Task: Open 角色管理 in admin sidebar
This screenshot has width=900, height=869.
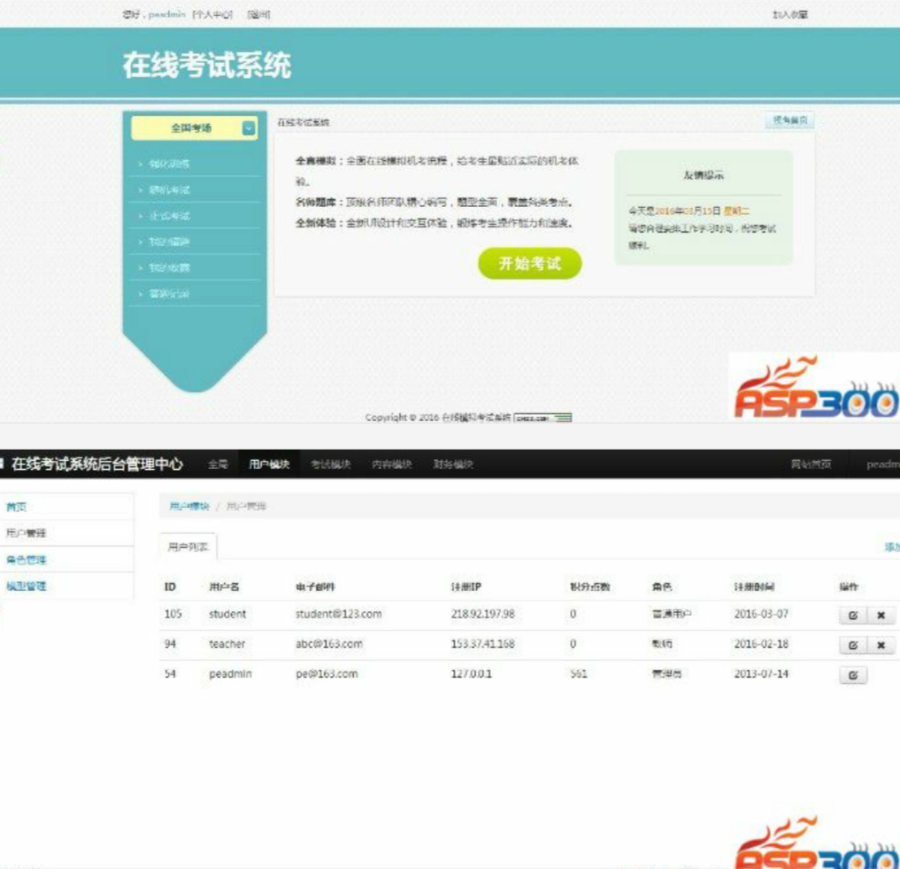Action: (26, 560)
